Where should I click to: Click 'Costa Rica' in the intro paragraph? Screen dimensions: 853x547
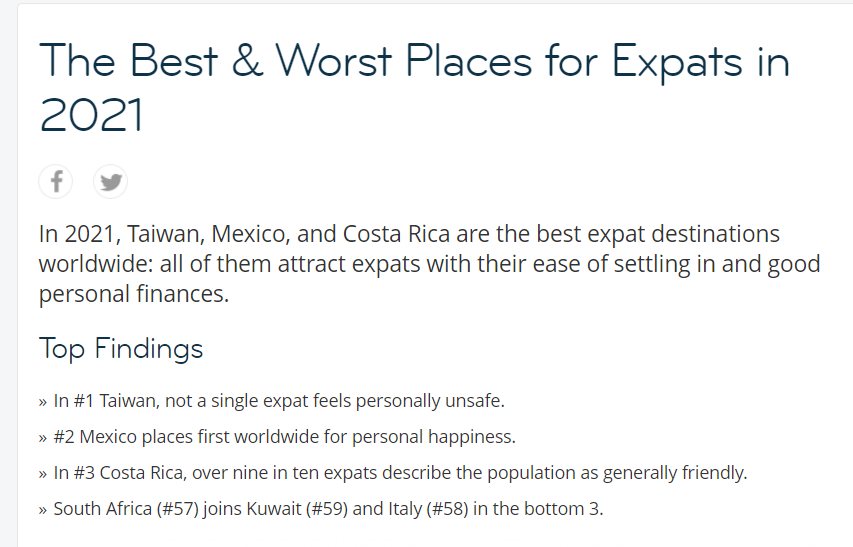tap(396, 234)
